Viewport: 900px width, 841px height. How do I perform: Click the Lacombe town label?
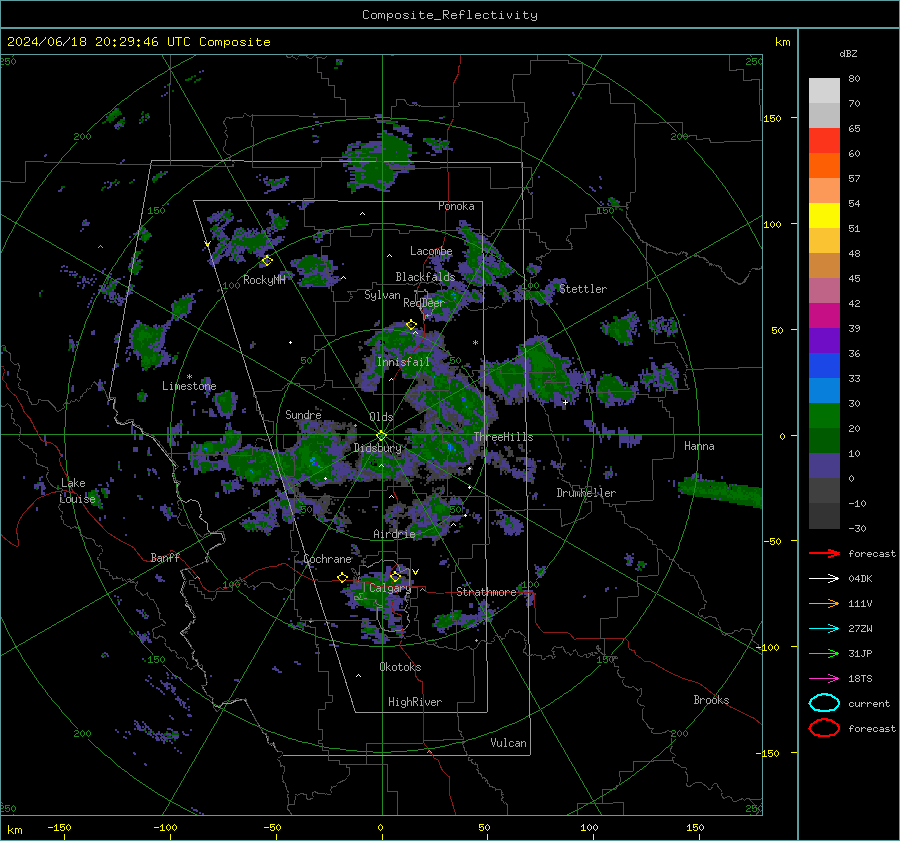point(431,251)
